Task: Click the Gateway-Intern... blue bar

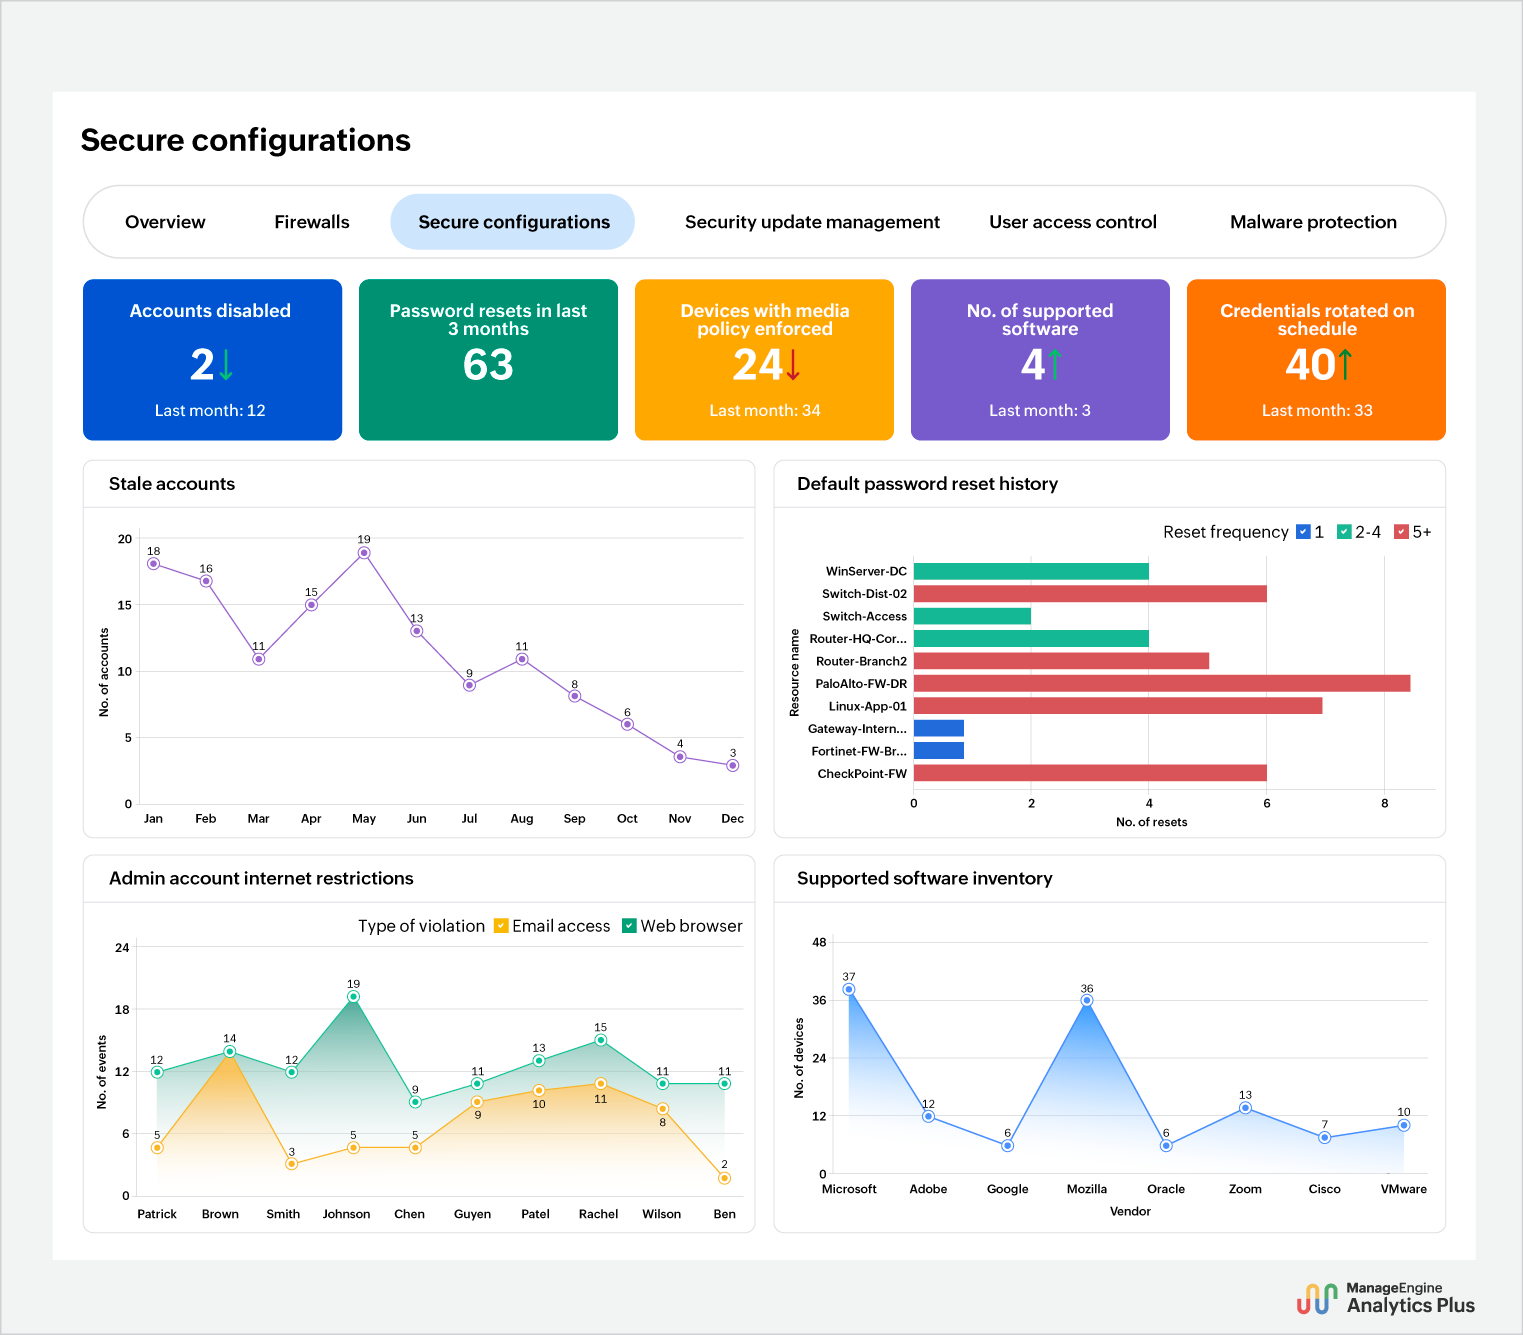Action: pyautogui.click(x=939, y=729)
